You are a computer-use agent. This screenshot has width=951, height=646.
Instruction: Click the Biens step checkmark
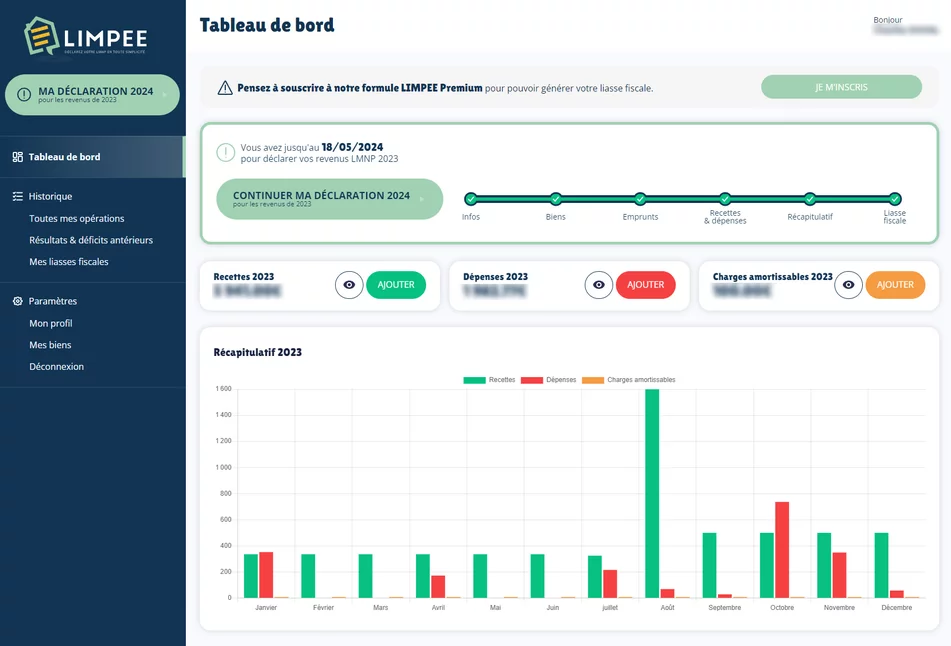(556, 199)
